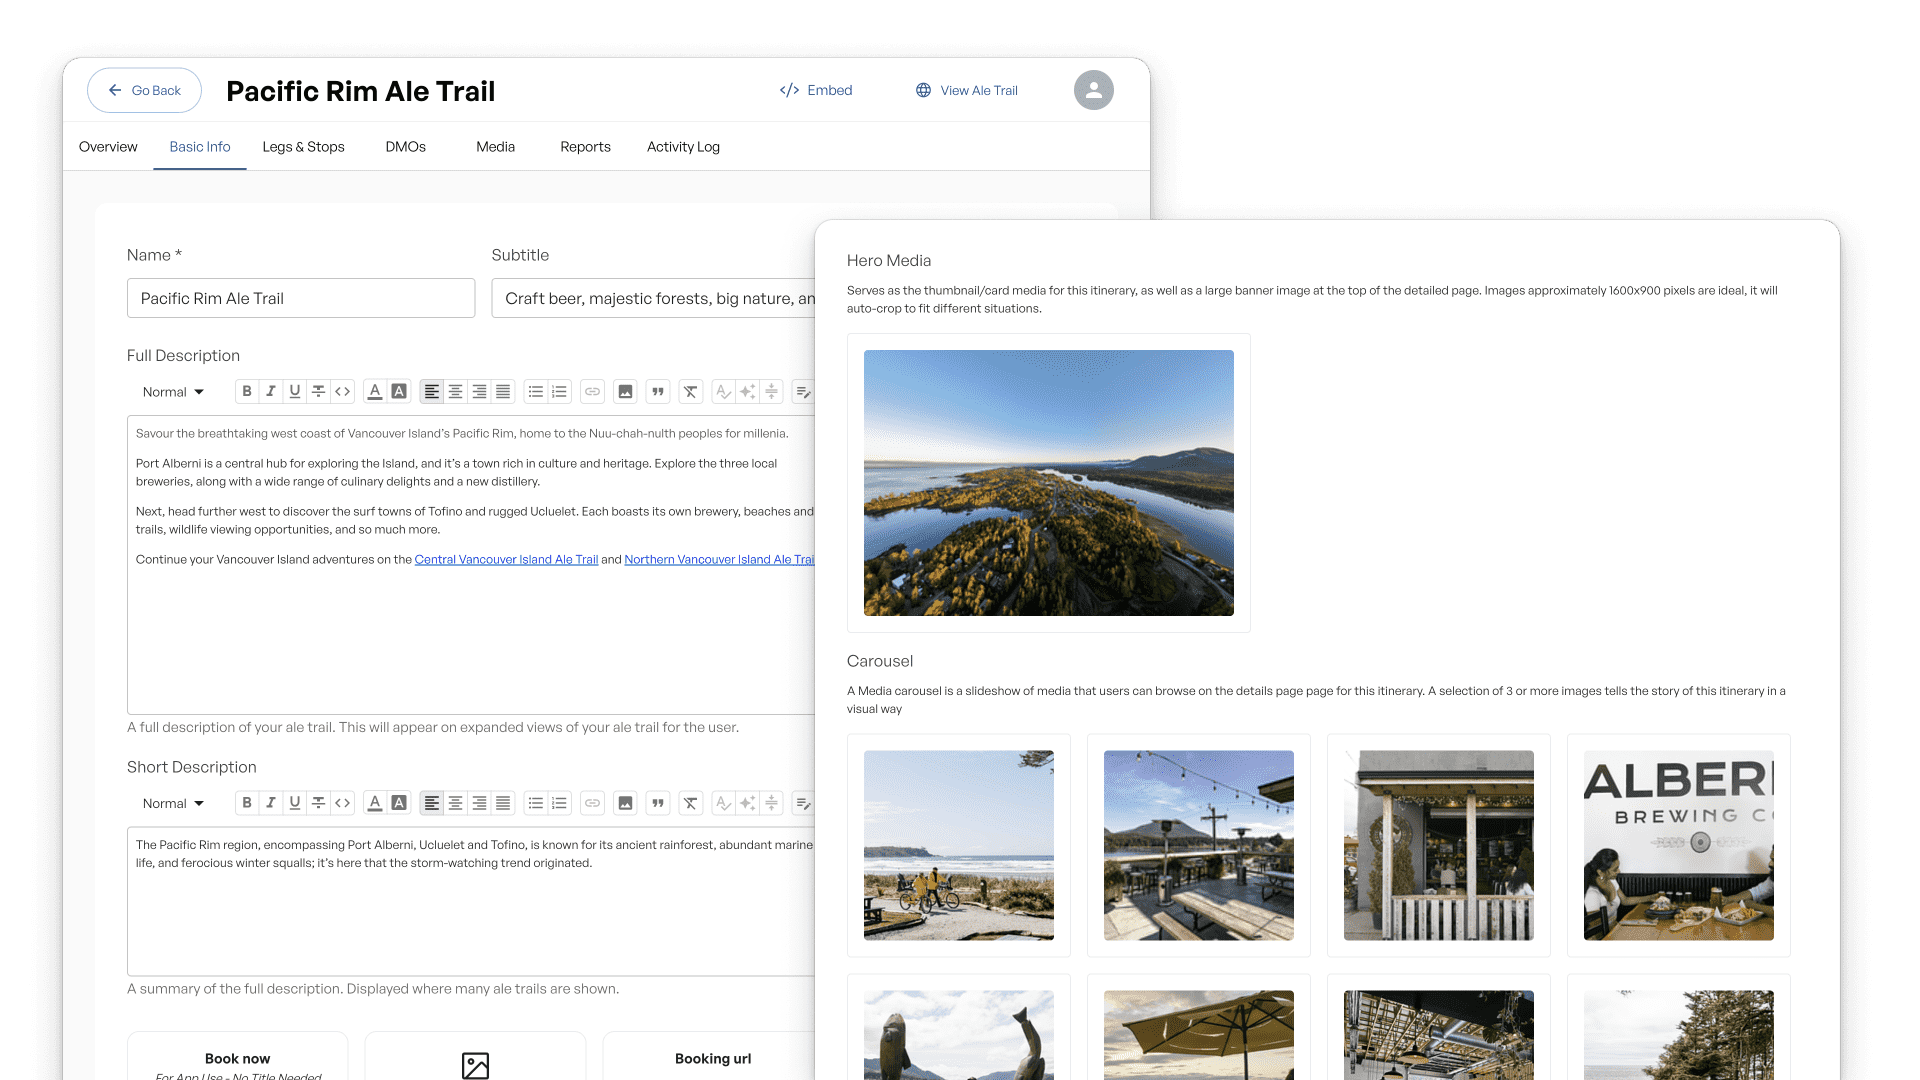Click the code icon in Short Description toolbar

click(343, 803)
